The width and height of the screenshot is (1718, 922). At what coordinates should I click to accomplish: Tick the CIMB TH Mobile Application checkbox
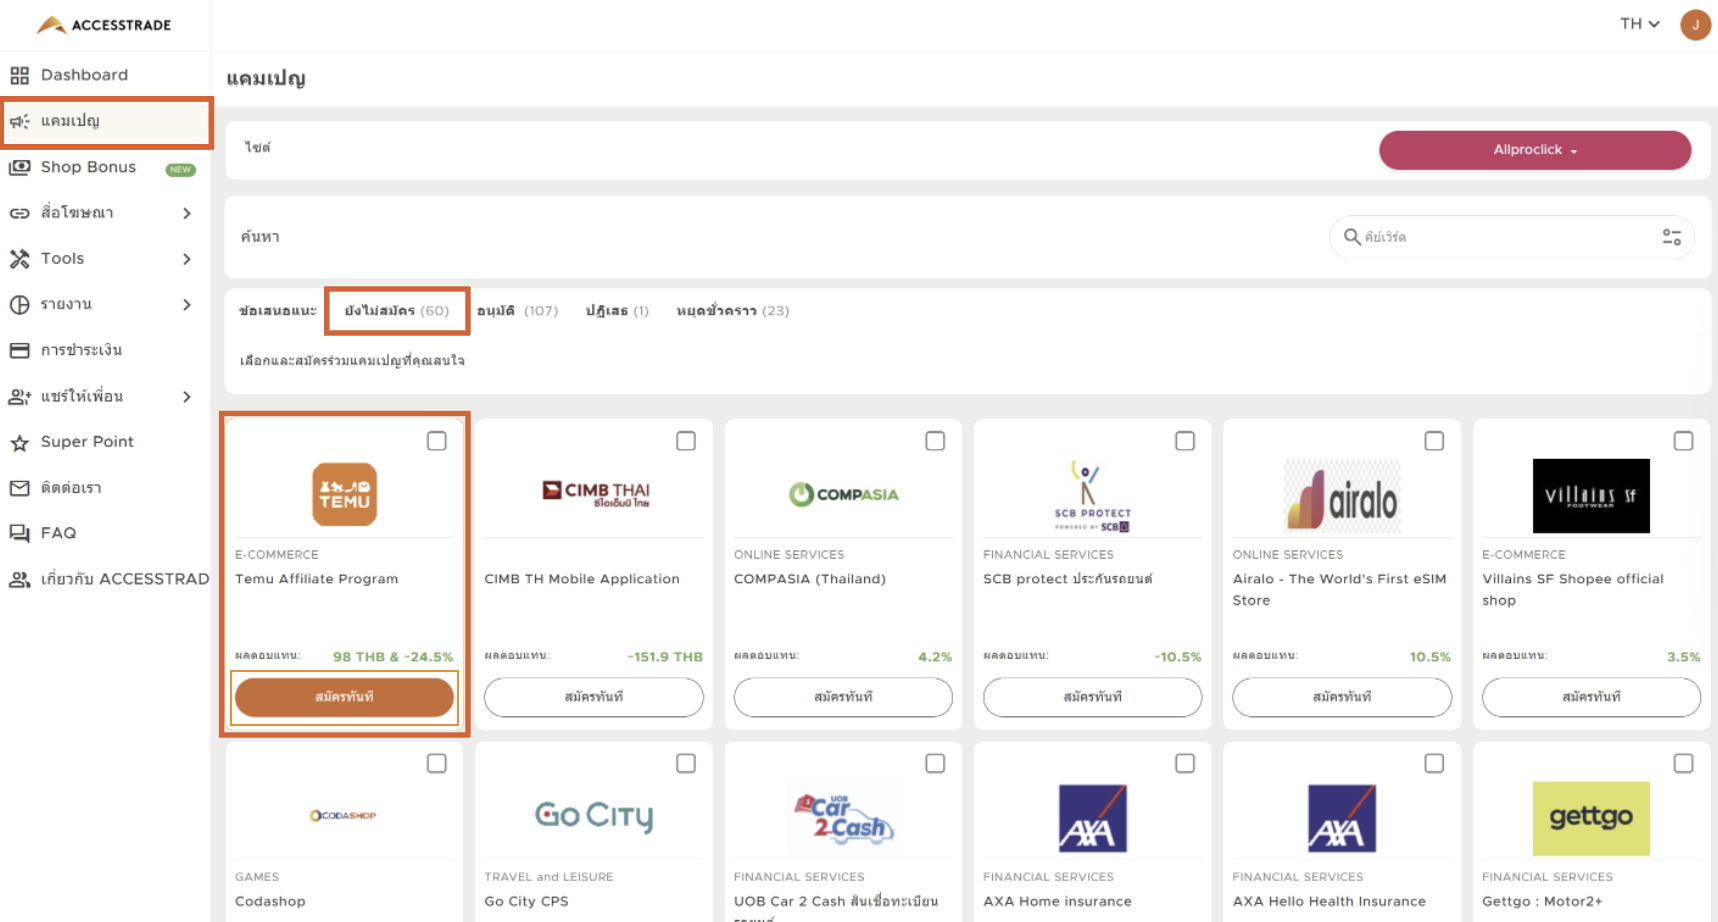pyautogui.click(x=686, y=441)
